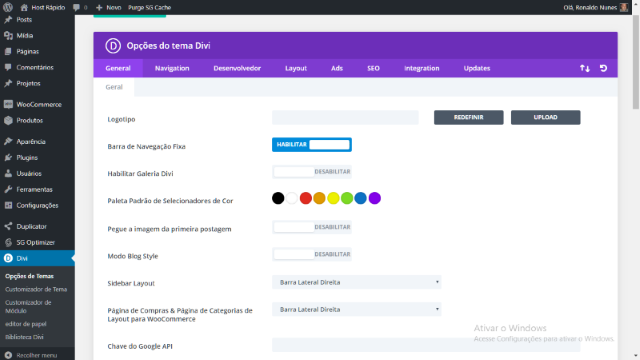
Task: Pick the yellow palette swatch
Action: 333,198
